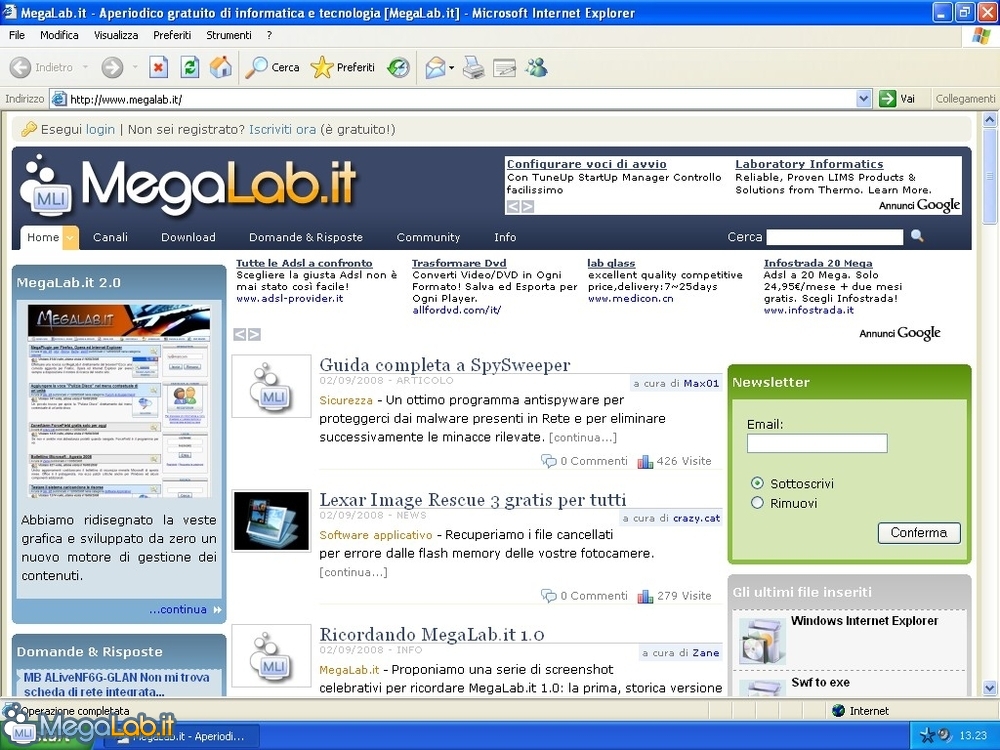Open the File menu
The image size is (1000, 750).
point(17,35)
